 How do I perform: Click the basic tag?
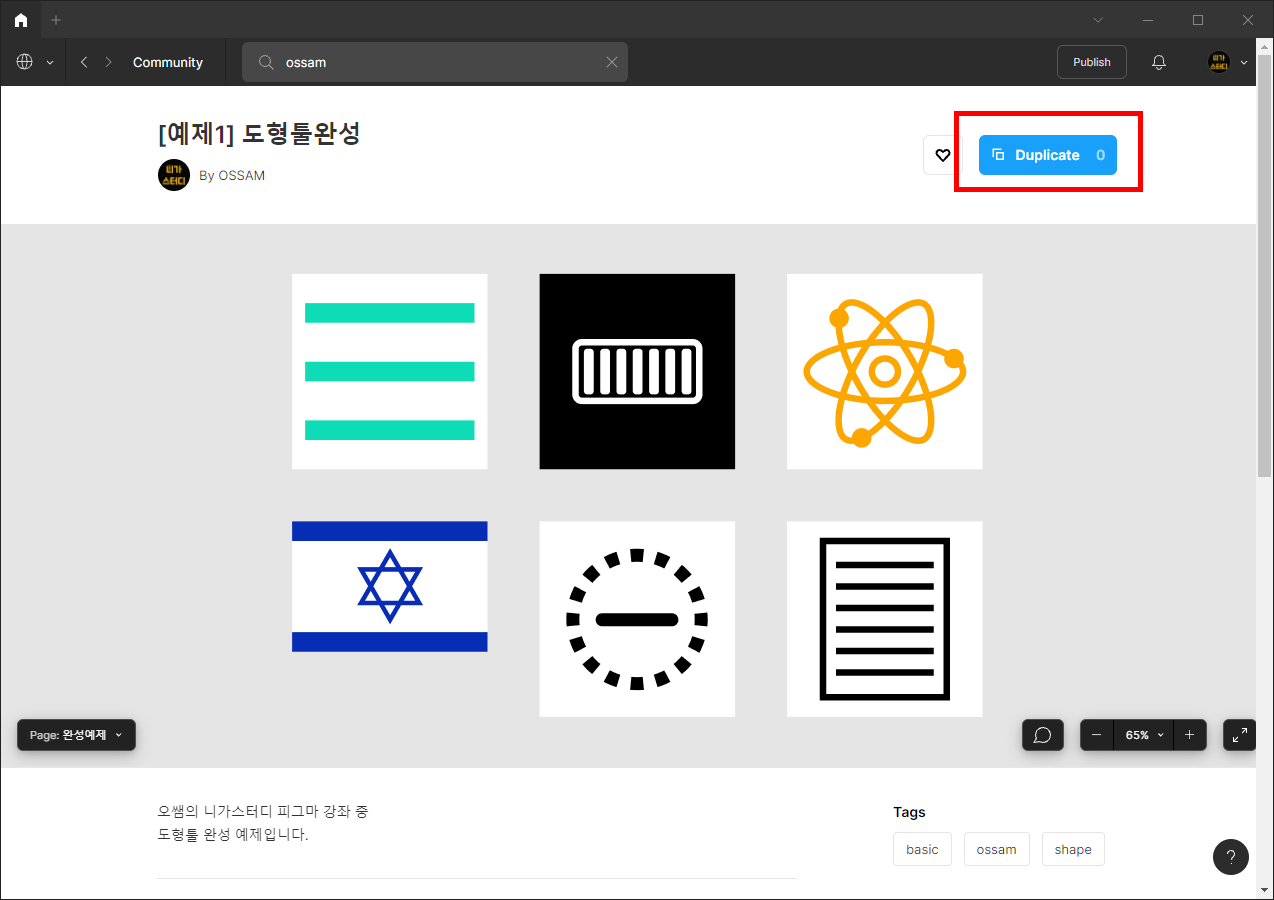pyautogui.click(x=922, y=849)
